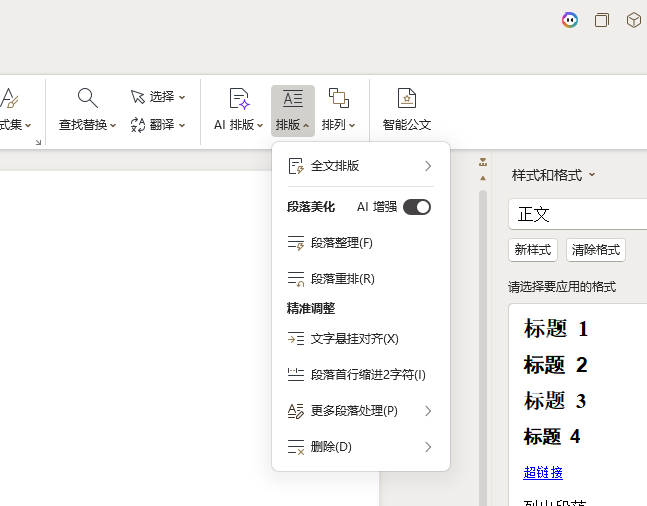Apply the 标题 4 style
The height and width of the screenshot is (506, 647).
pos(552,436)
